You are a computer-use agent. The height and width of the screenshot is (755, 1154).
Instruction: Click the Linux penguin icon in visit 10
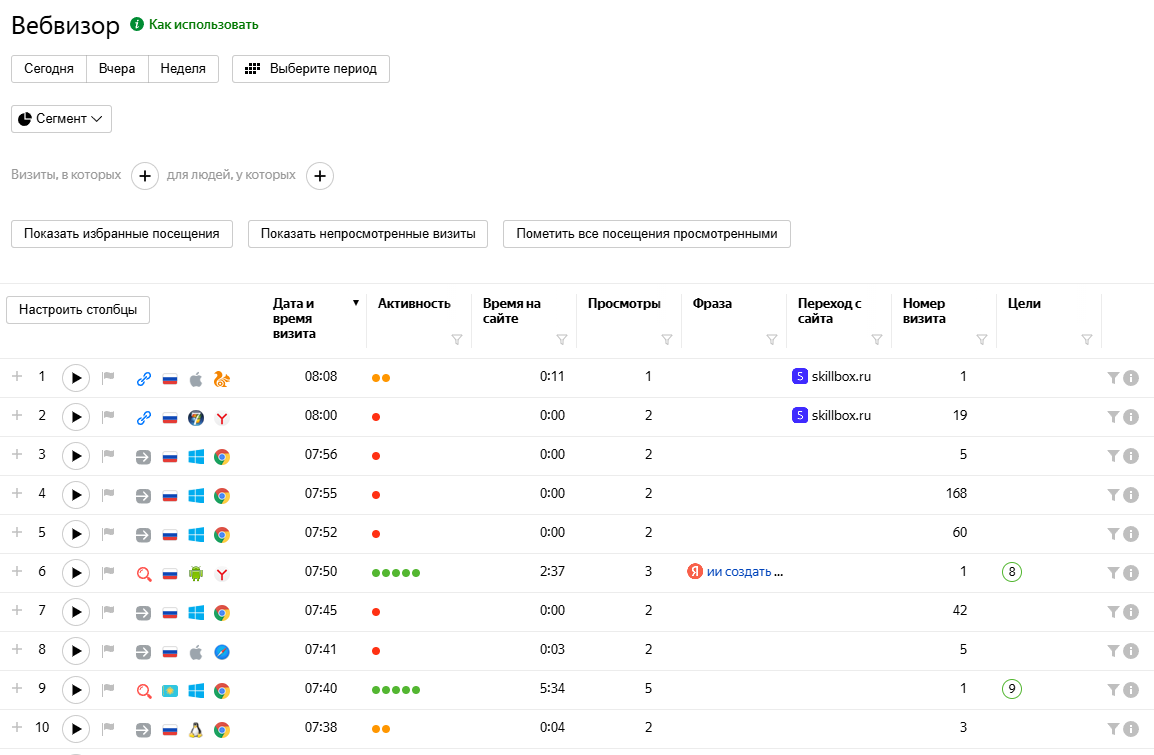(196, 730)
